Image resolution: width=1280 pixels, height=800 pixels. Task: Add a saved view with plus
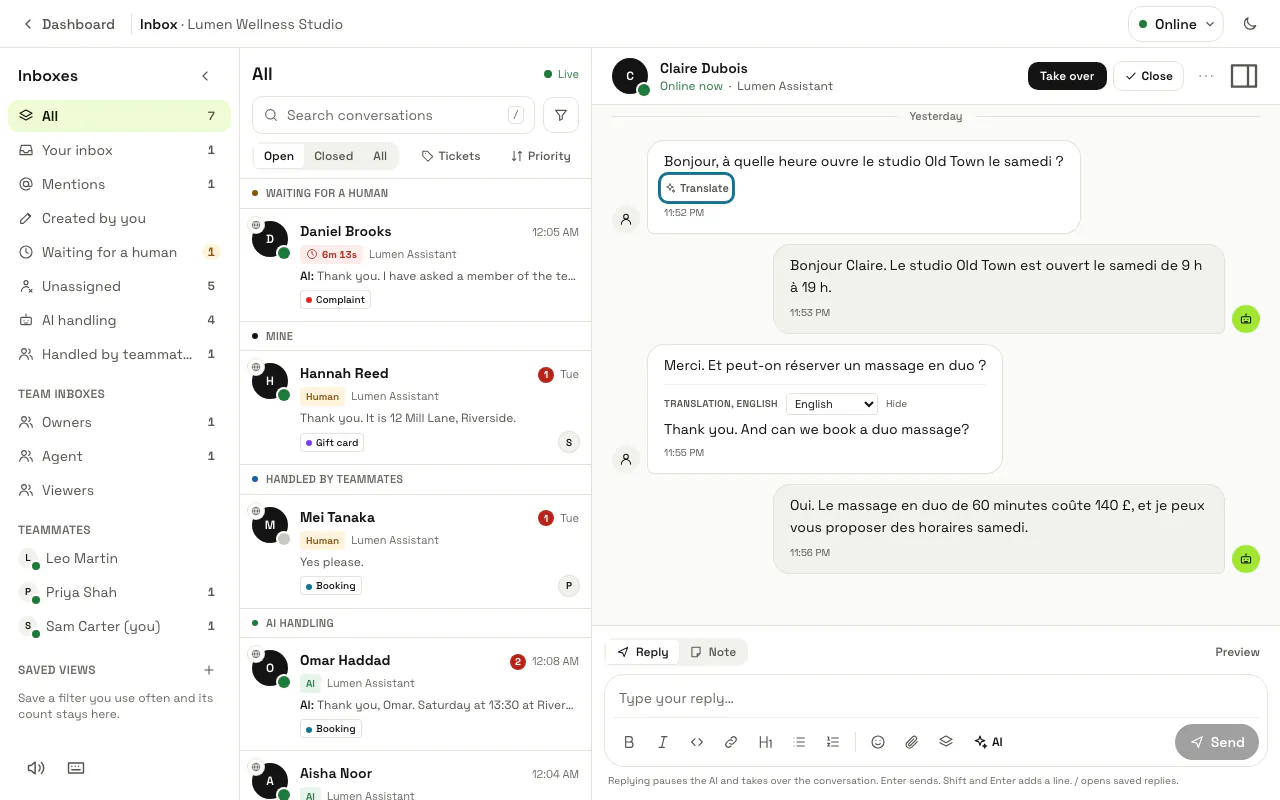pyautogui.click(x=209, y=670)
